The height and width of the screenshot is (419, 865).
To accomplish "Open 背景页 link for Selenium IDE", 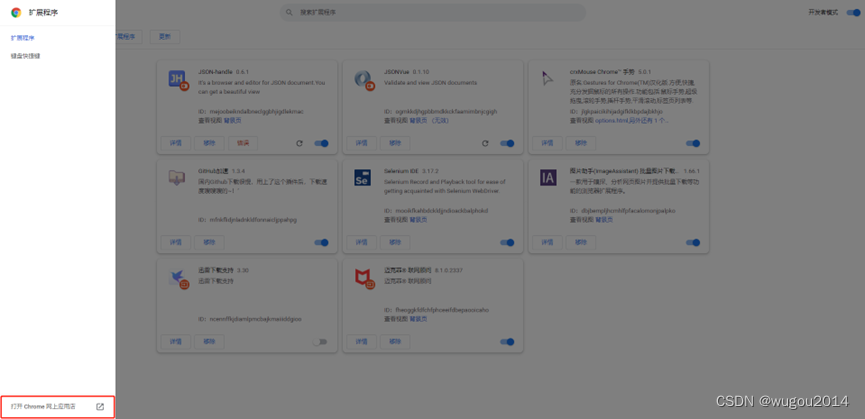I will 418,219.
